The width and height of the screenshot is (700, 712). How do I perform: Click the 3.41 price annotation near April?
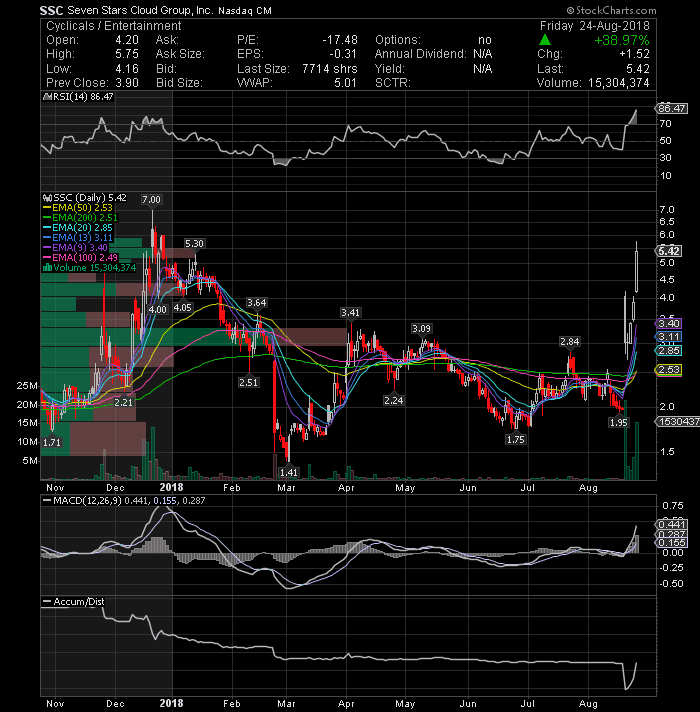pos(350,313)
